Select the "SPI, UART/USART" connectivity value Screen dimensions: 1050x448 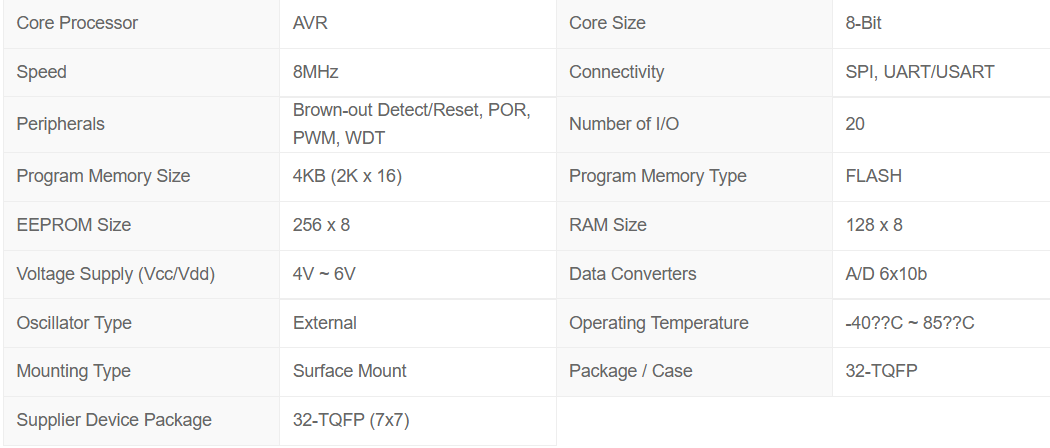click(919, 72)
